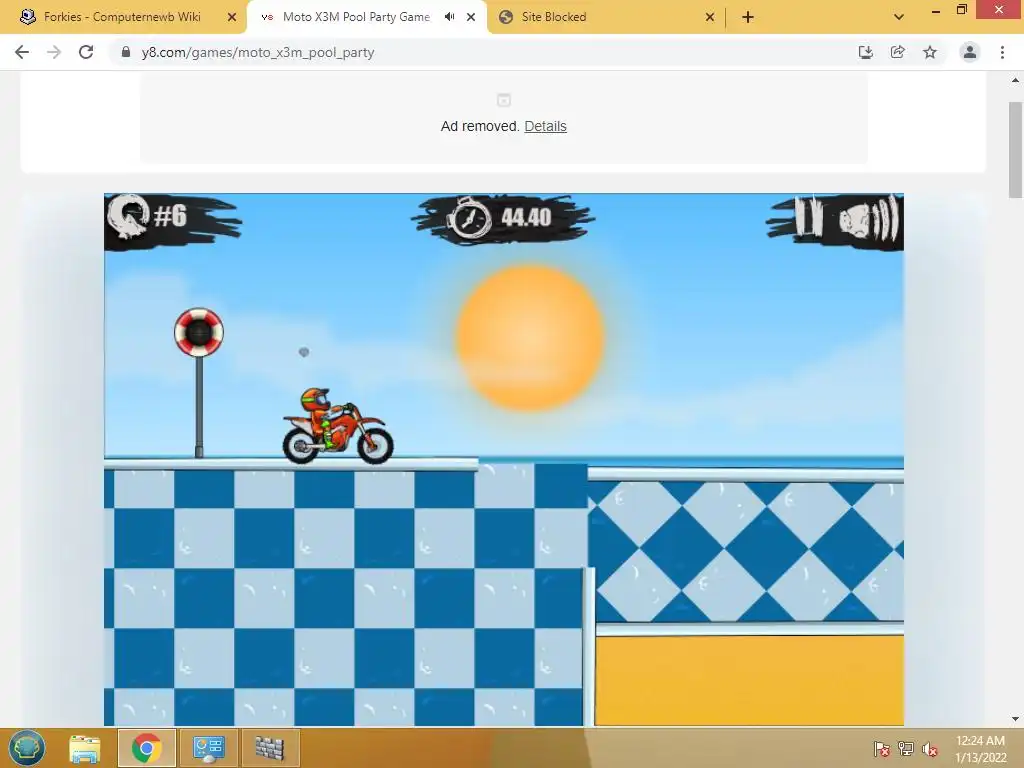Viewport: 1024px width, 768px height.
Task: Click the page scrollbar up arrow
Action: point(1016,80)
